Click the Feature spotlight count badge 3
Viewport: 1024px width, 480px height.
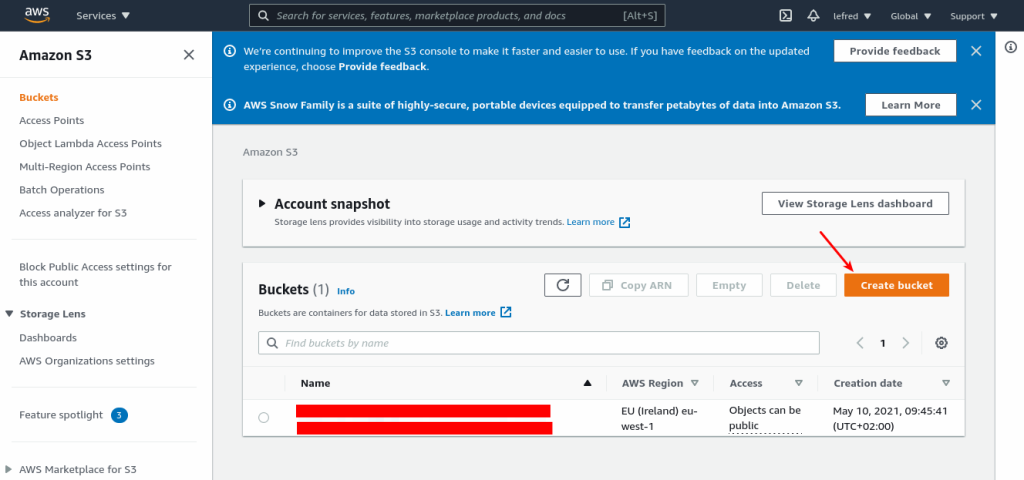tap(119, 415)
